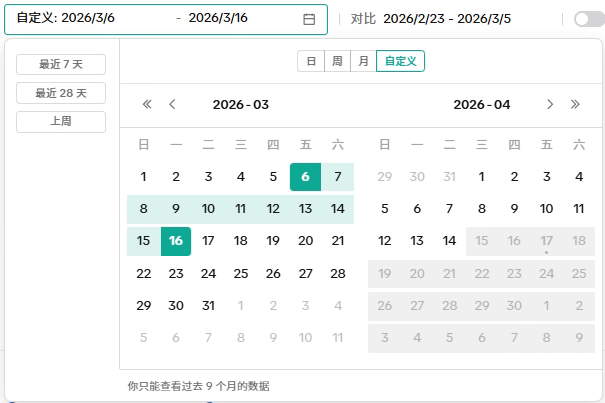
Task: Open the 2026-03 month header picker
Action: point(240,104)
